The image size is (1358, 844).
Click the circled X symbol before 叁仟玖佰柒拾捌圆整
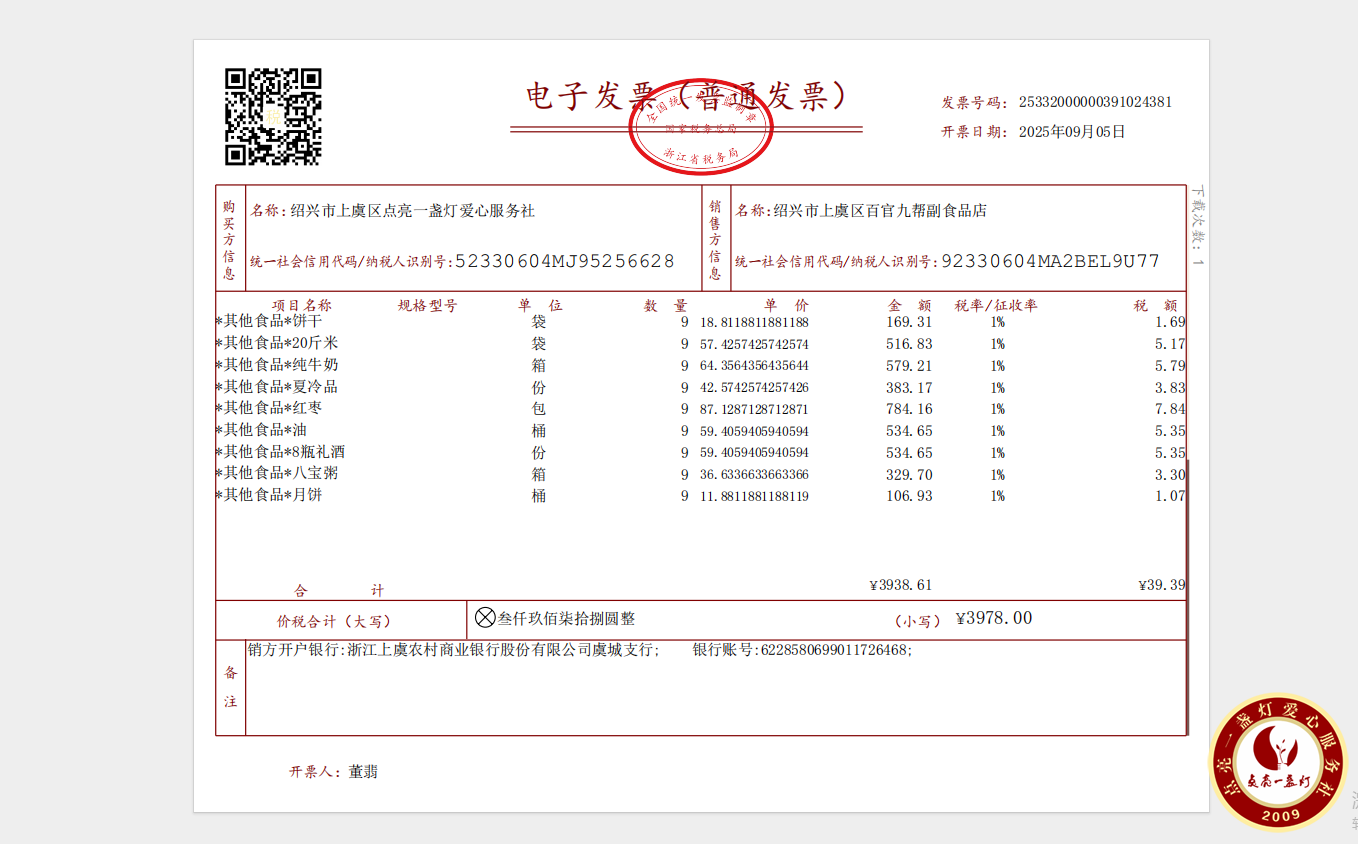(485, 618)
